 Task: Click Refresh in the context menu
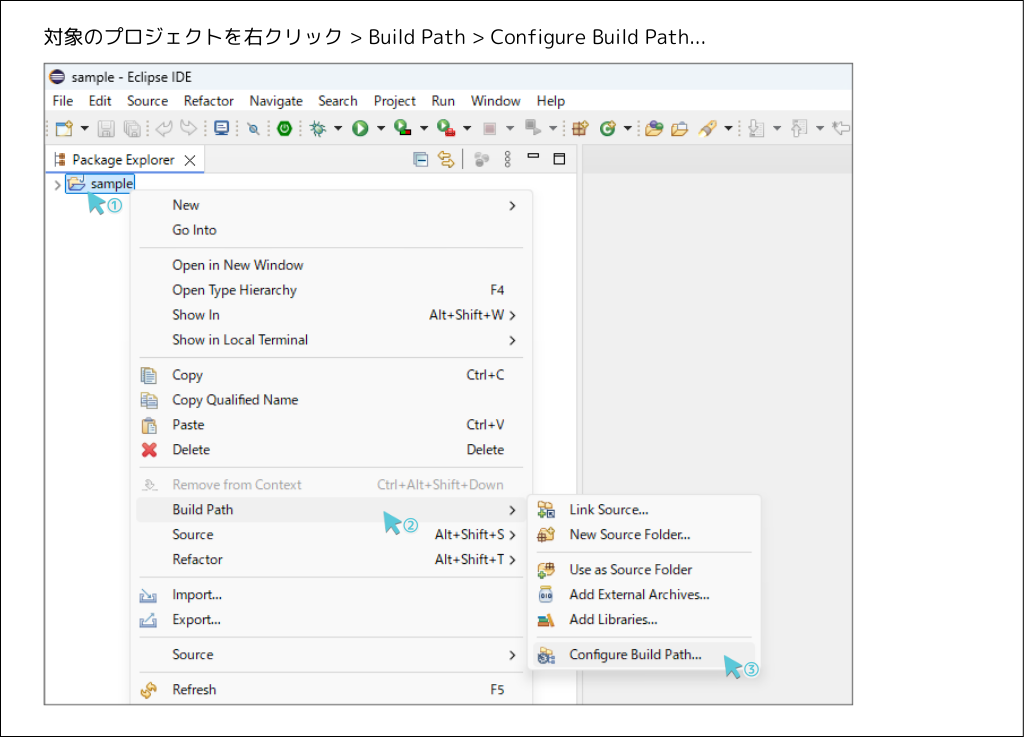pos(331,690)
